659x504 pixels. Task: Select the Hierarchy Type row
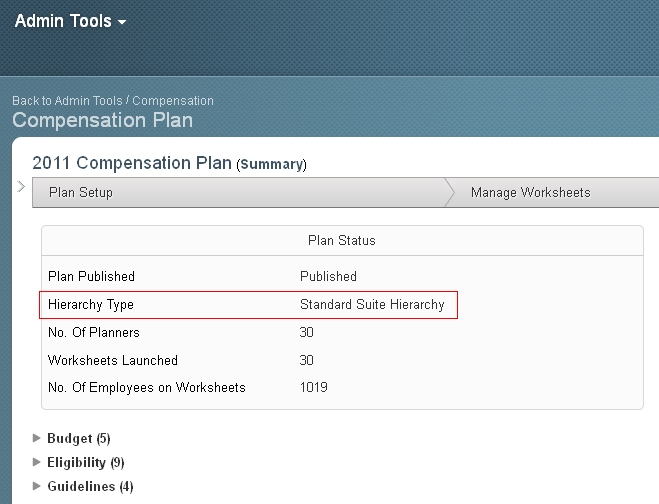248,305
